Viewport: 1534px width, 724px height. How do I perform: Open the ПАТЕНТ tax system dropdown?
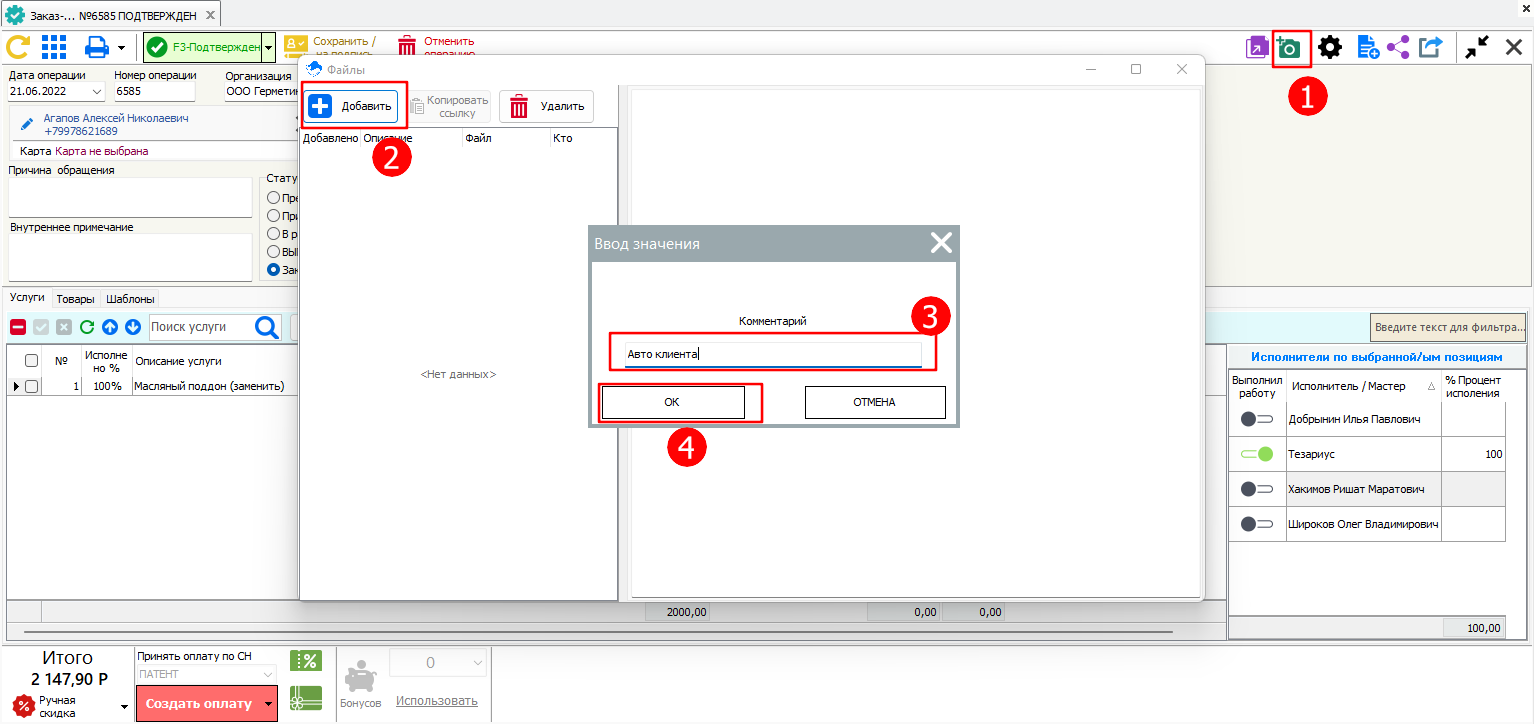point(266,674)
